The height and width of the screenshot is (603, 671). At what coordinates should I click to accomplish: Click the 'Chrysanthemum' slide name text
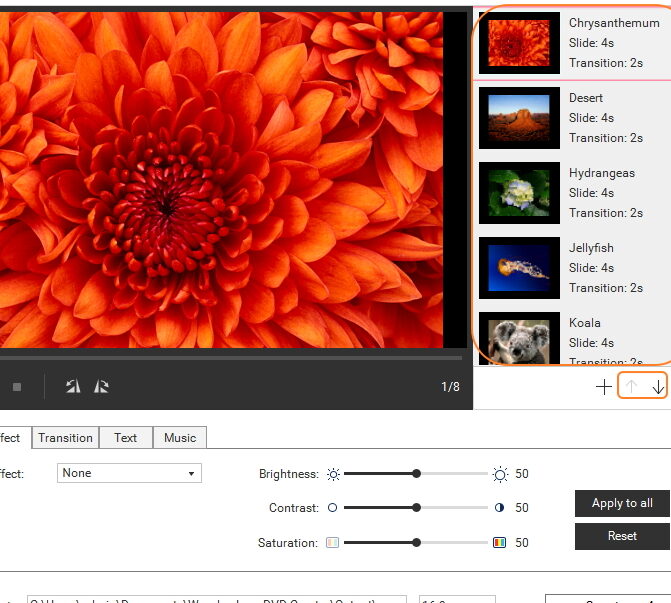pyautogui.click(x=614, y=23)
